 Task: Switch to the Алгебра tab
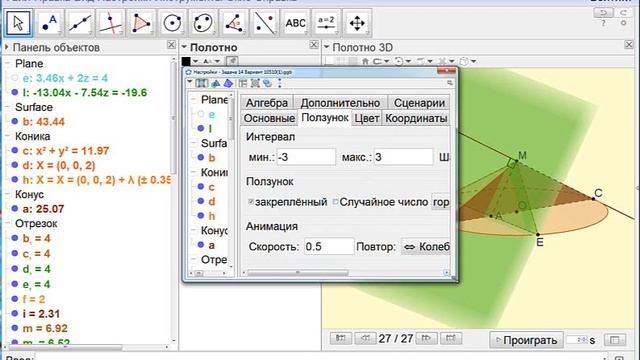[x=267, y=103]
